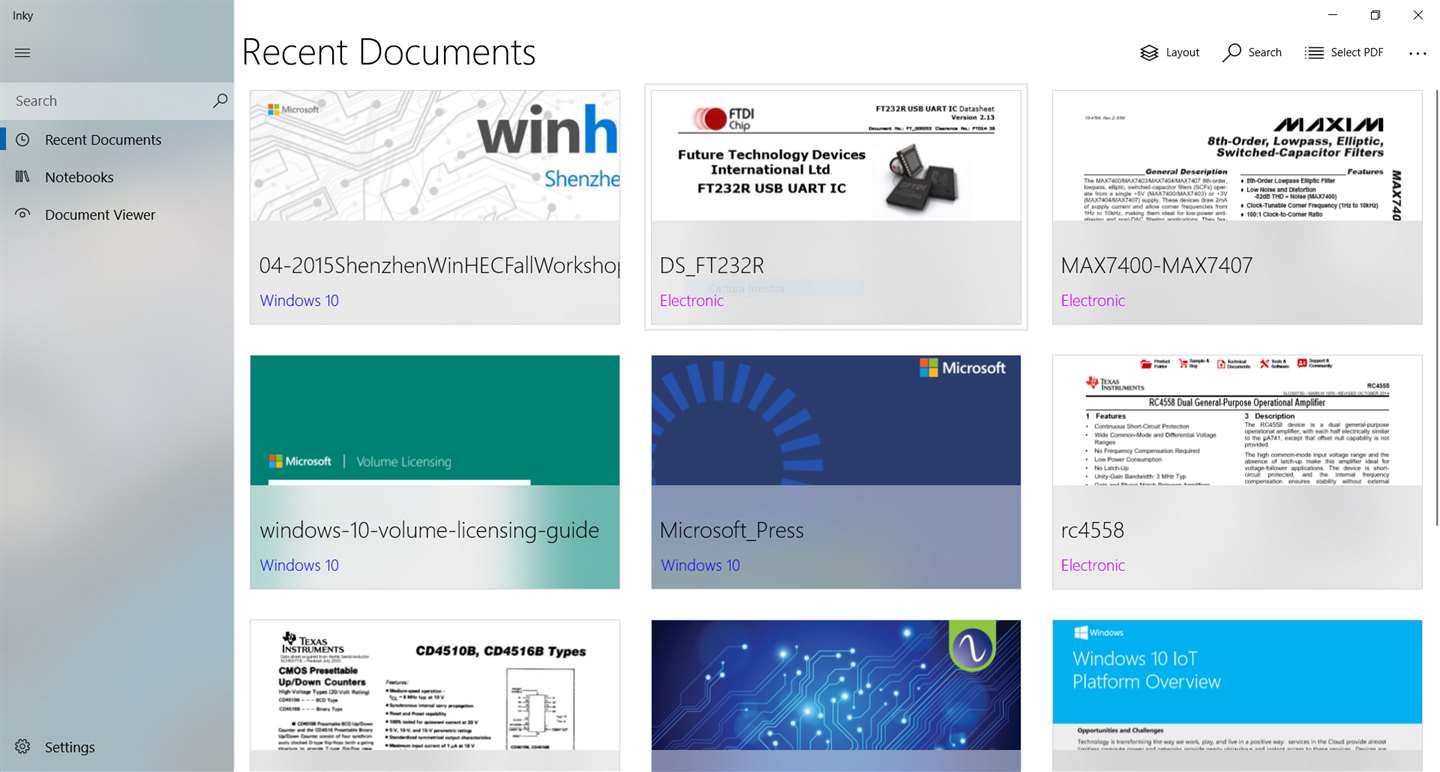
Task: Click the Recent Documents page heading
Action: tap(389, 52)
